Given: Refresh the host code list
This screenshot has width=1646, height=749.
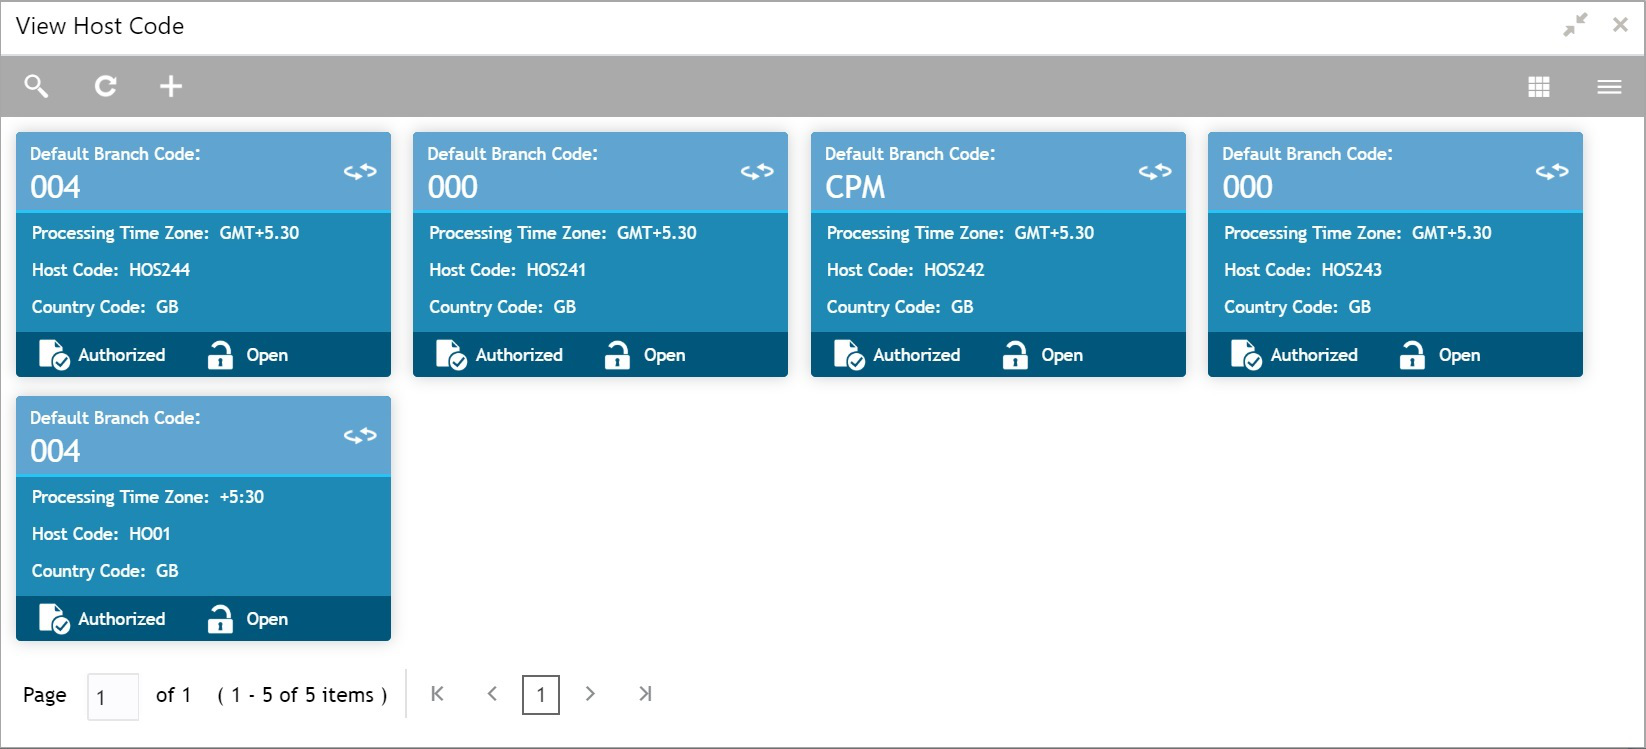Looking at the screenshot, I should click(105, 86).
